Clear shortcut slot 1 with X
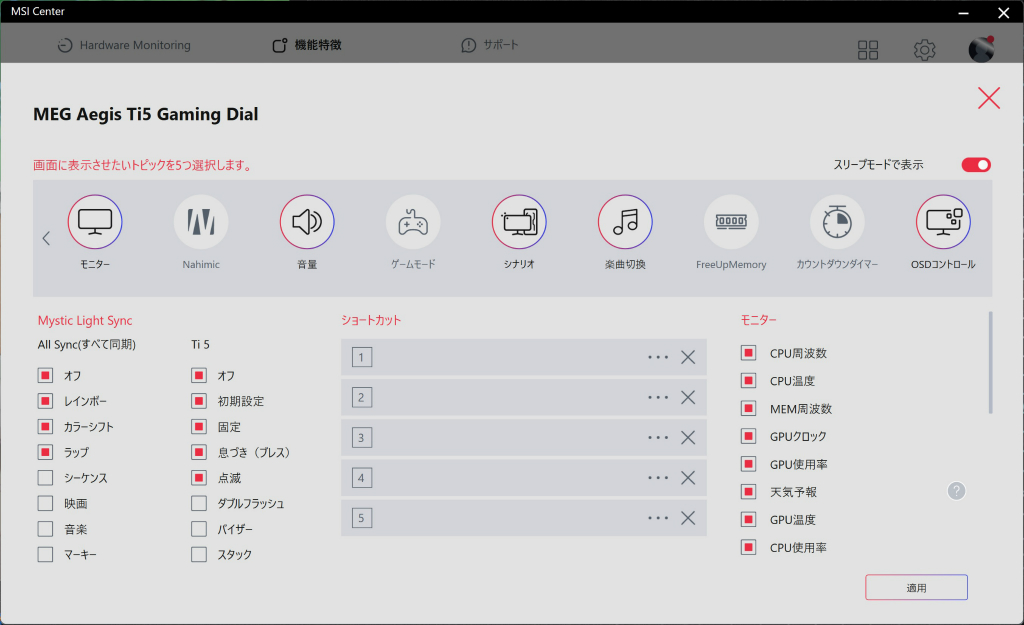This screenshot has height=625, width=1024. pyautogui.click(x=688, y=357)
